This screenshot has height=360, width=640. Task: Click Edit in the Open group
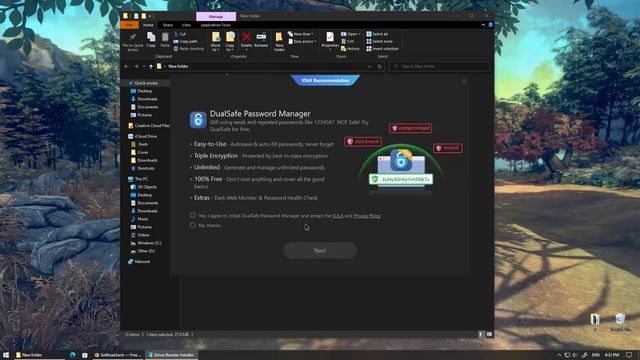pyautogui.click(x=348, y=41)
